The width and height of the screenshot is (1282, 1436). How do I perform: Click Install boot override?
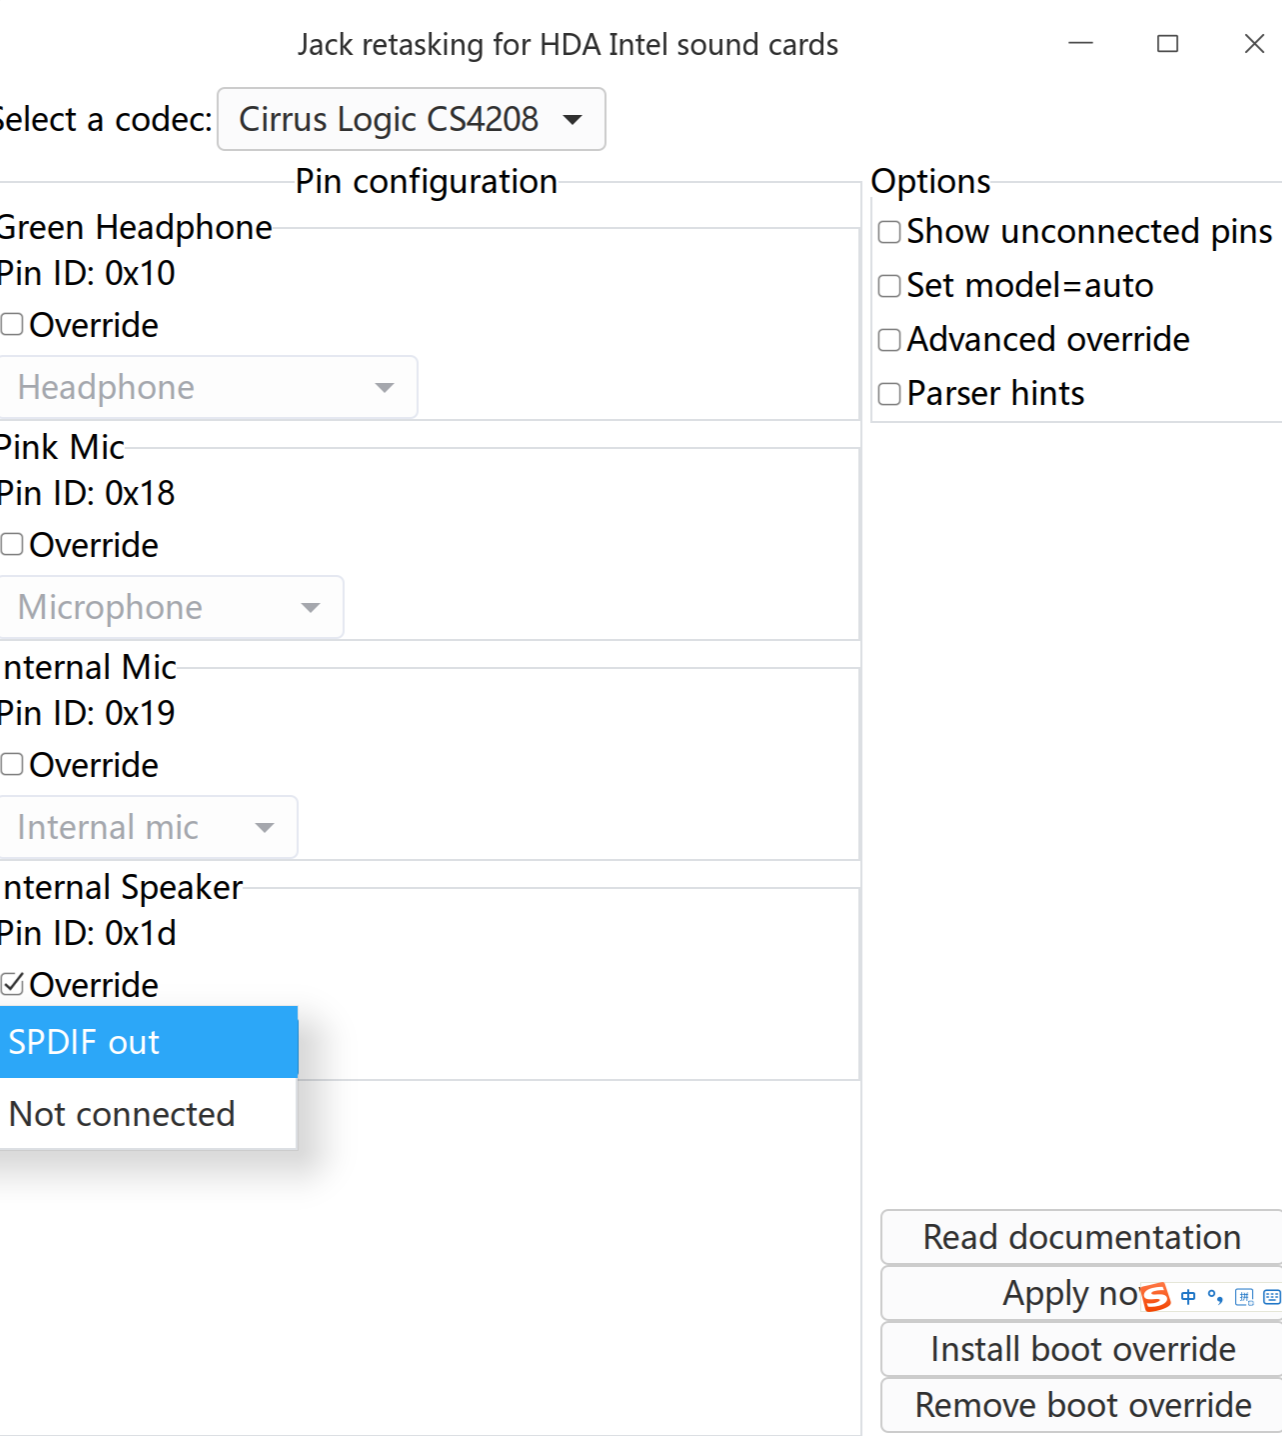pos(1081,1349)
